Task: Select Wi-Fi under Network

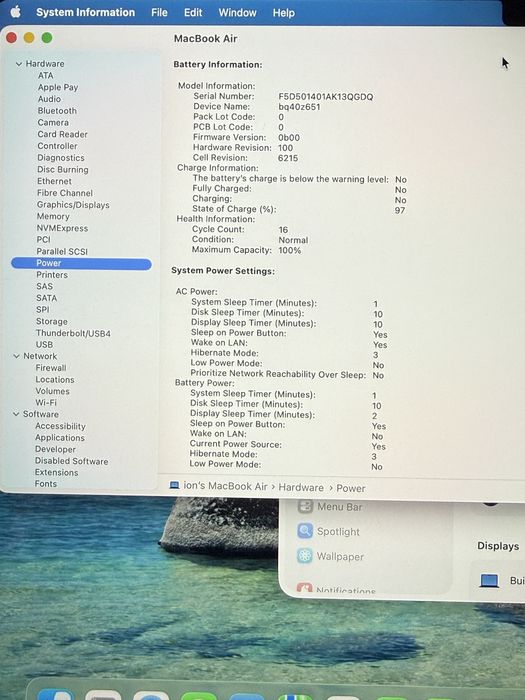Action: 46,402
